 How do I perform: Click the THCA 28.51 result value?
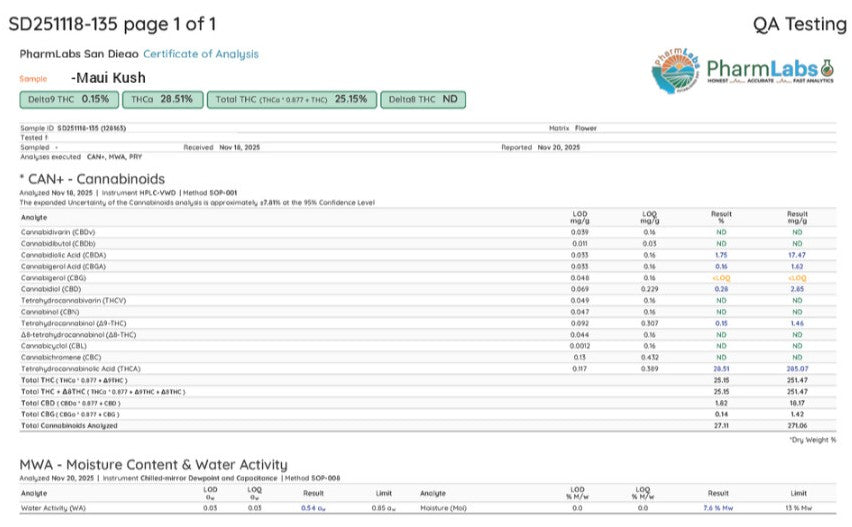[x=721, y=368]
